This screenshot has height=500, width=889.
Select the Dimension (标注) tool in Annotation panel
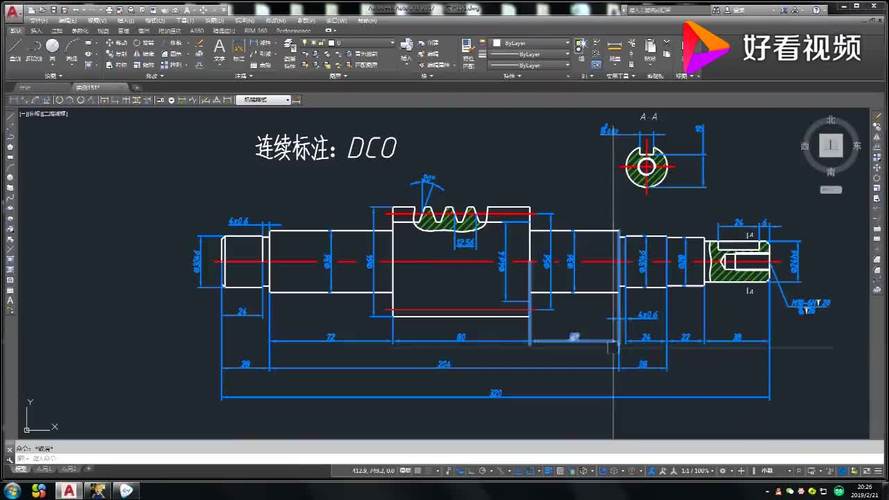[x=239, y=50]
